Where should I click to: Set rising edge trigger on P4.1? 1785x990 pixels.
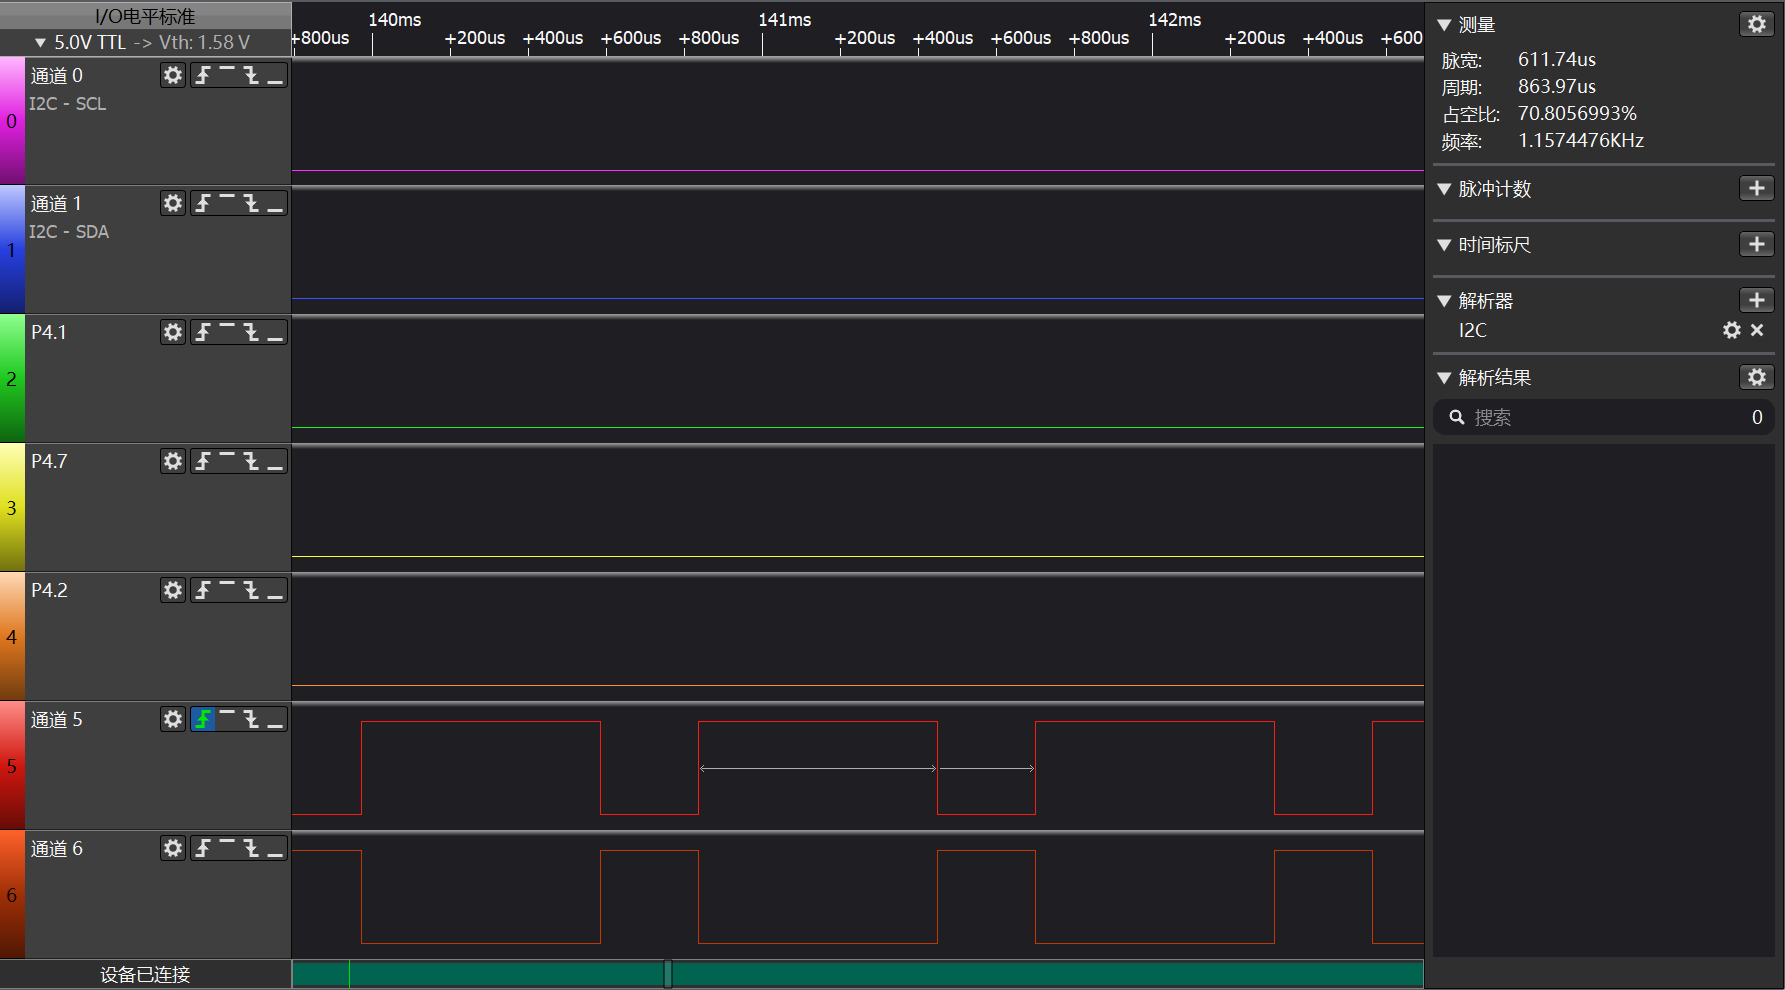click(x=203, y=332)
